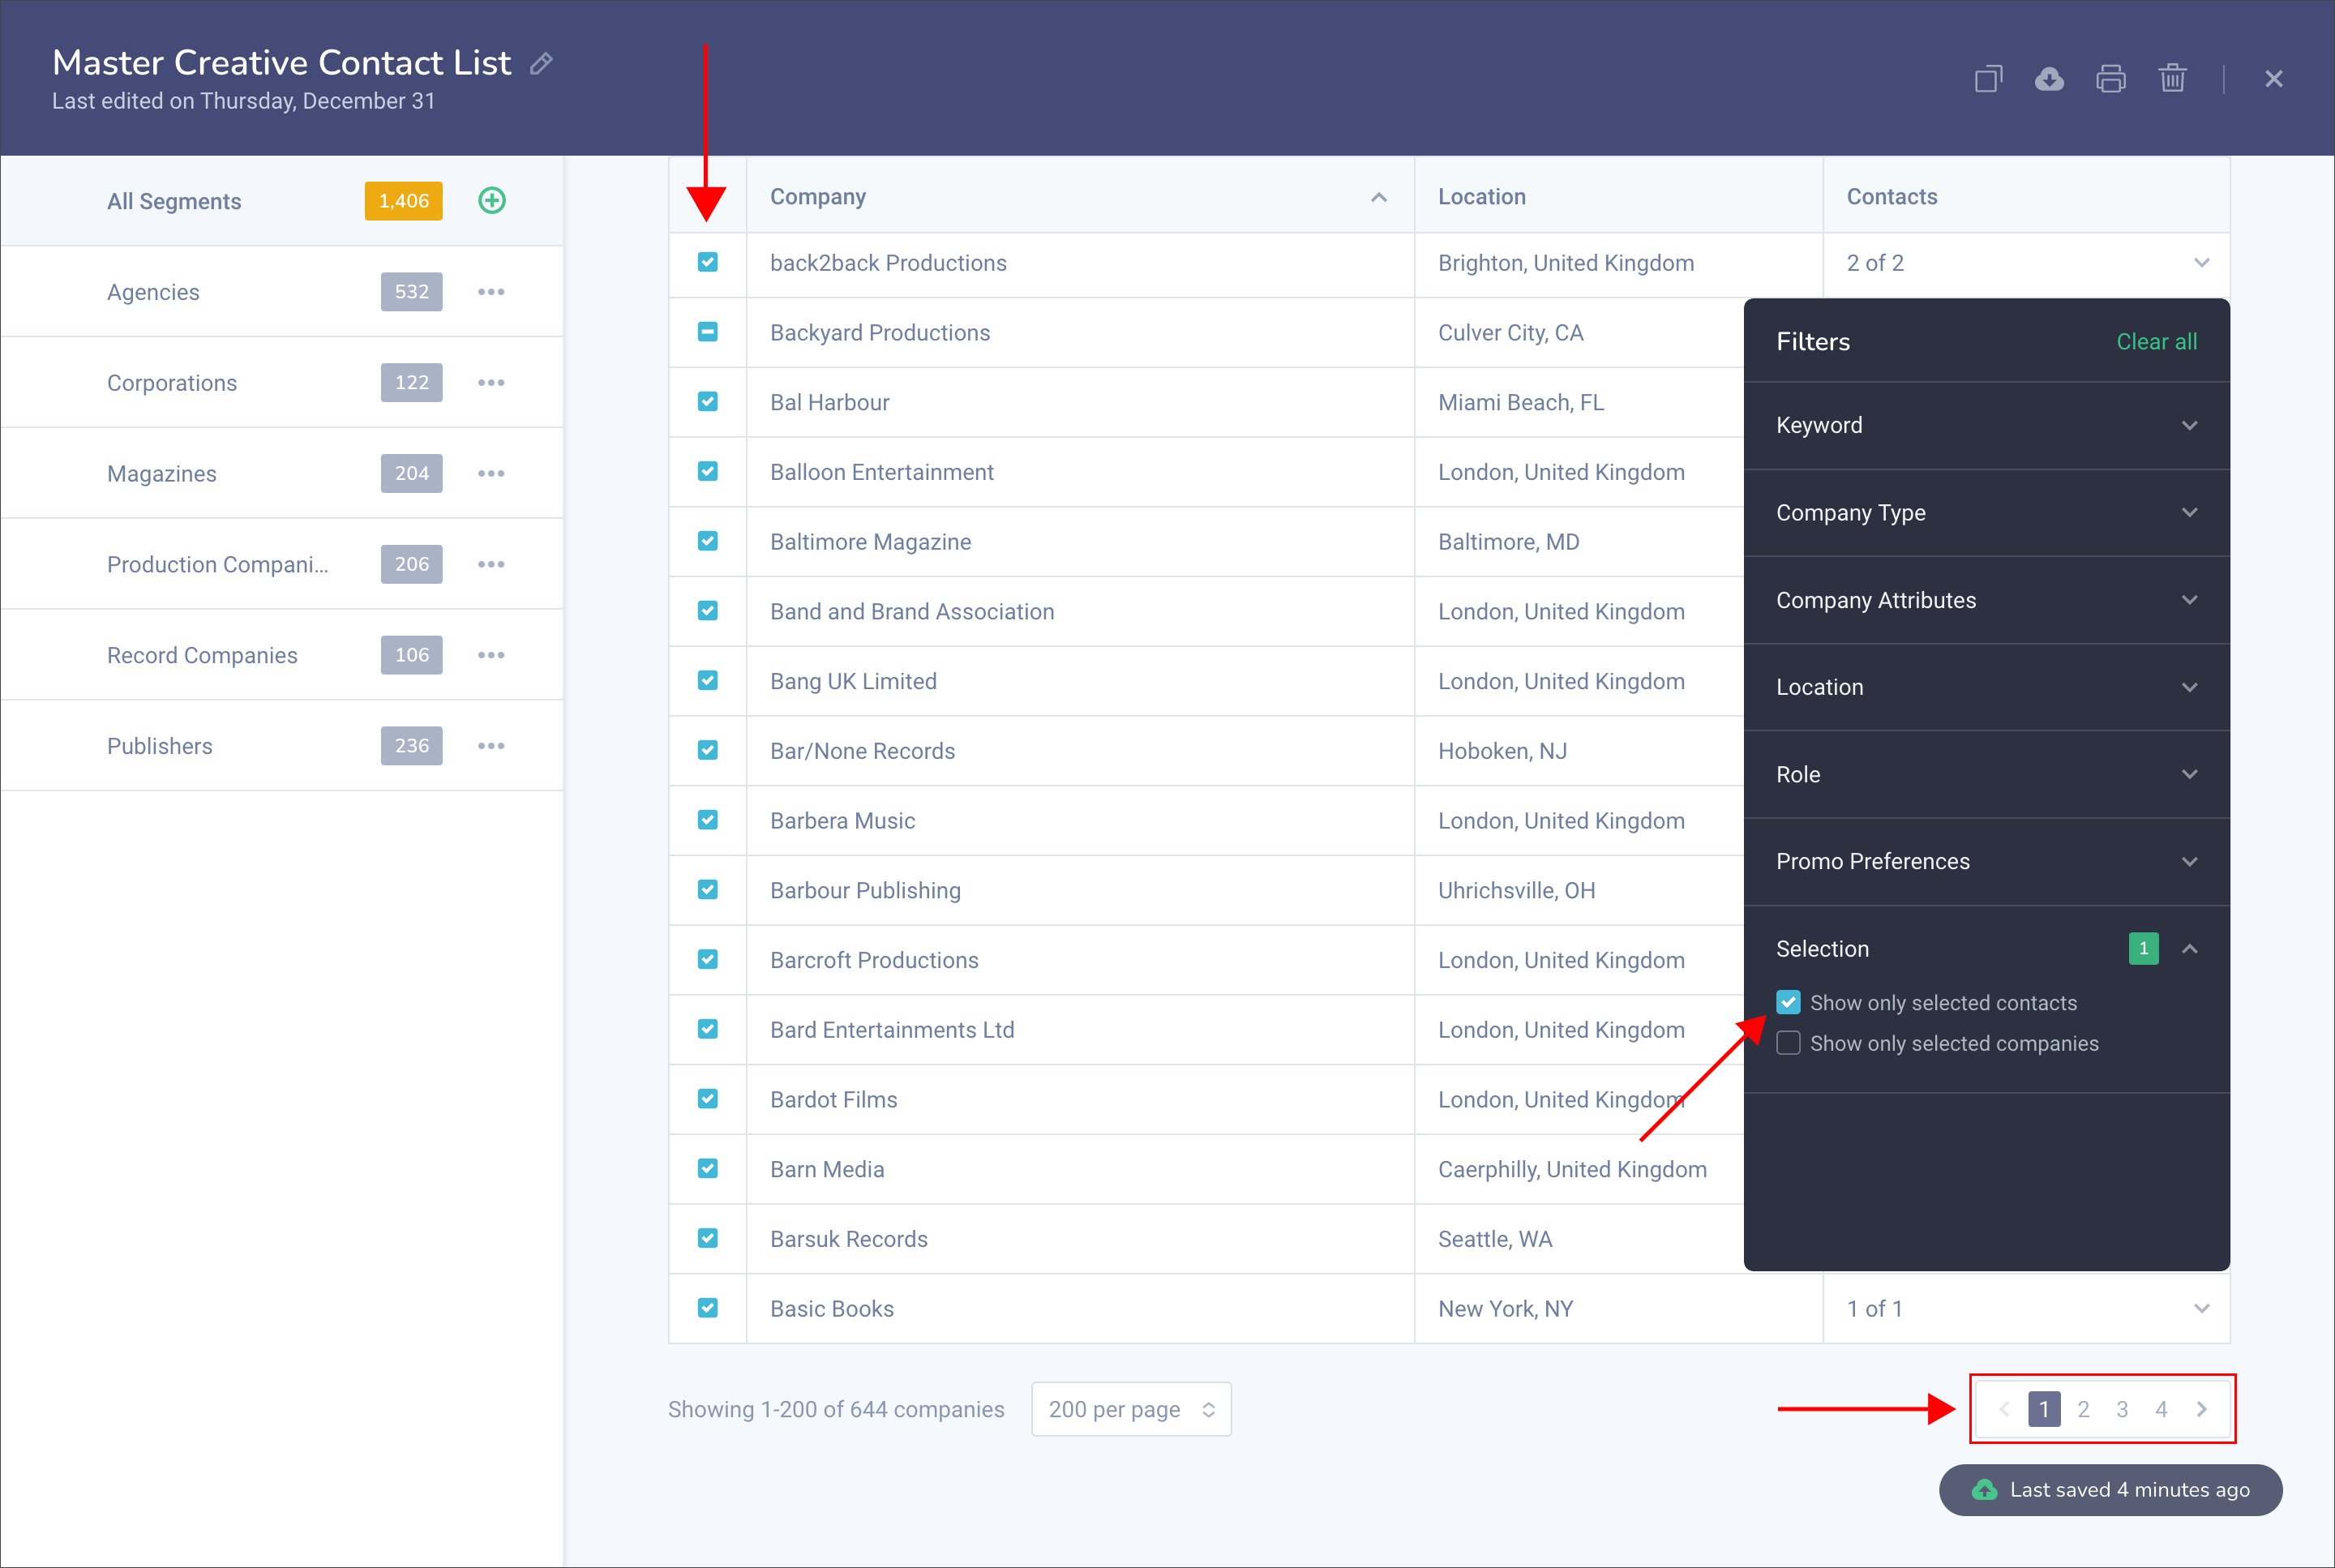Expand the Company Attributes filter
Screen dimensions: 2335x1568
(1987, 600)
